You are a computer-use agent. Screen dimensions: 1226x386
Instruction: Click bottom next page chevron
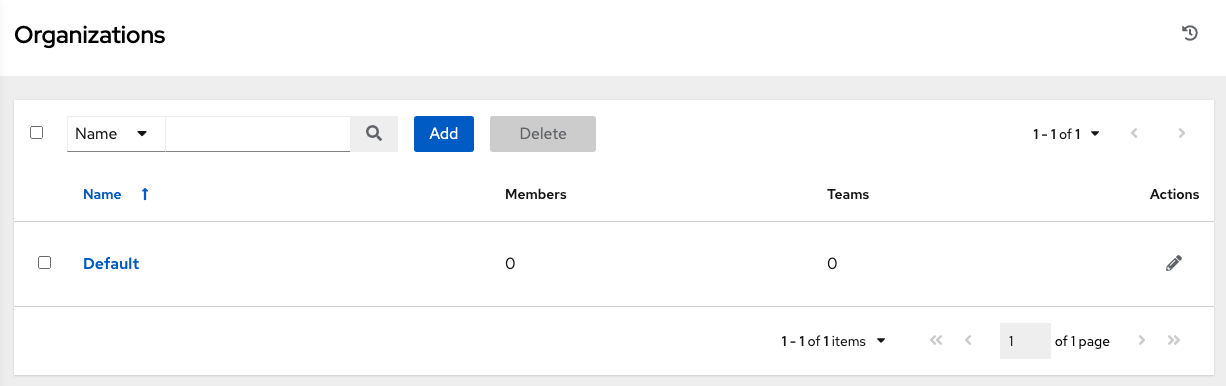click(1142, 341)
